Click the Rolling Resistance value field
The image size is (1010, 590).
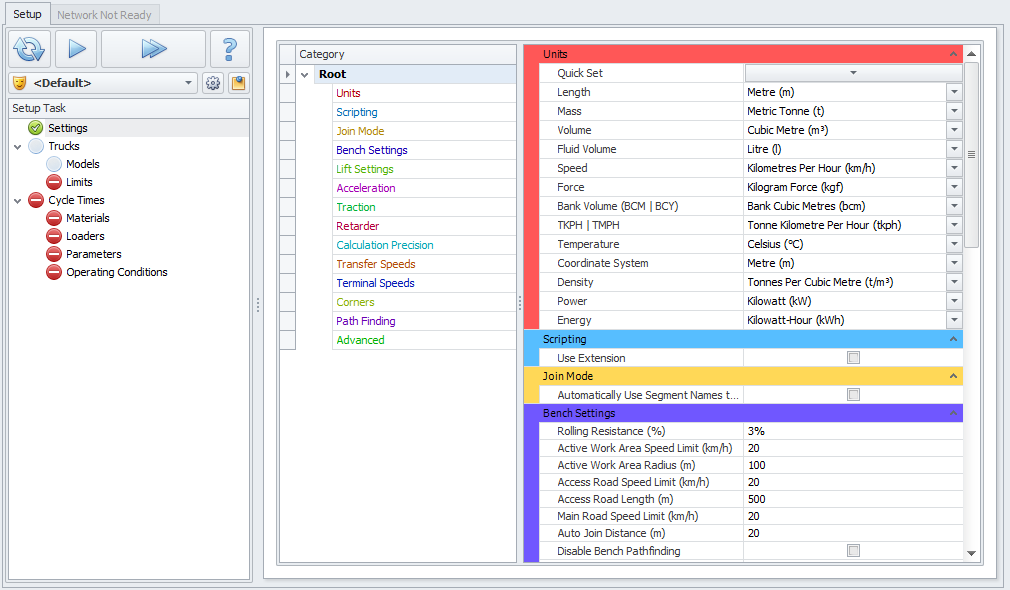coord(850,431)
